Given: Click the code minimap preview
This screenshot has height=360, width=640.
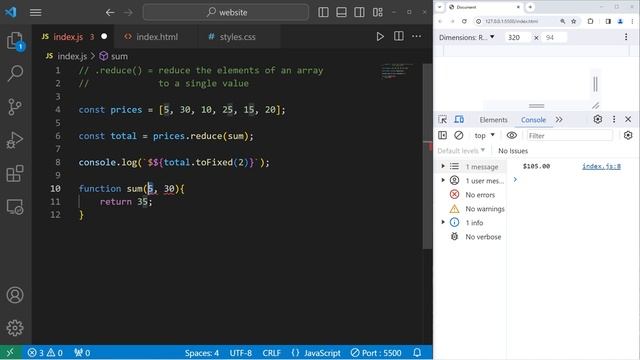Looking at the screenshot, I should point(396,71).
